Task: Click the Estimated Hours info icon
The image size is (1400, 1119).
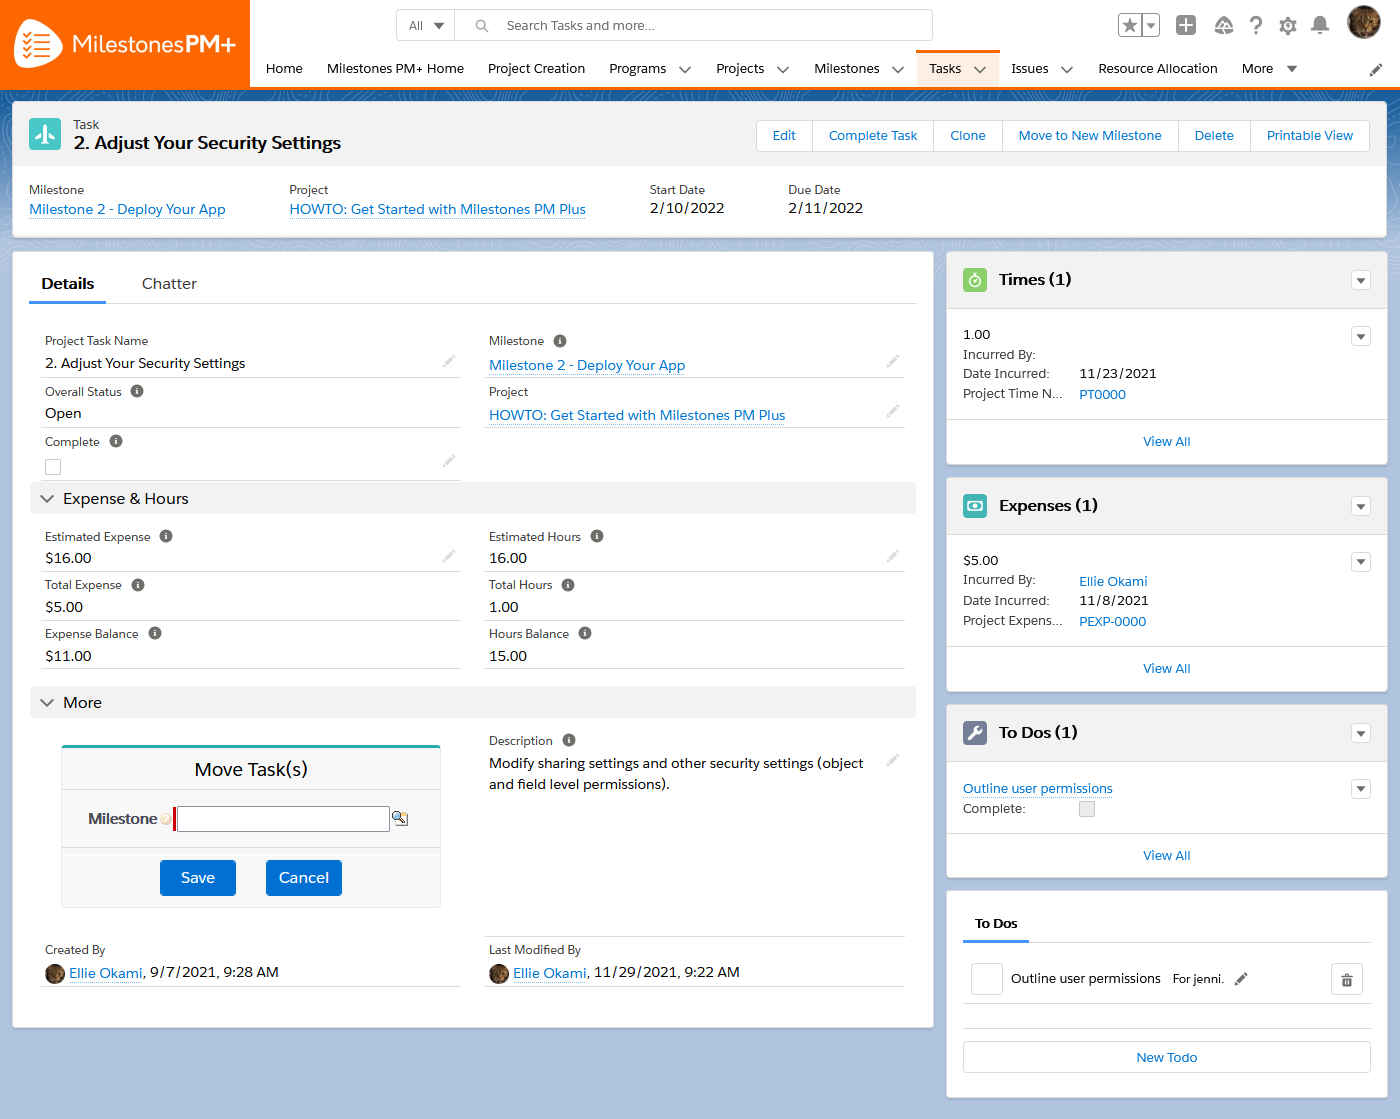Action: pos(597,536)
